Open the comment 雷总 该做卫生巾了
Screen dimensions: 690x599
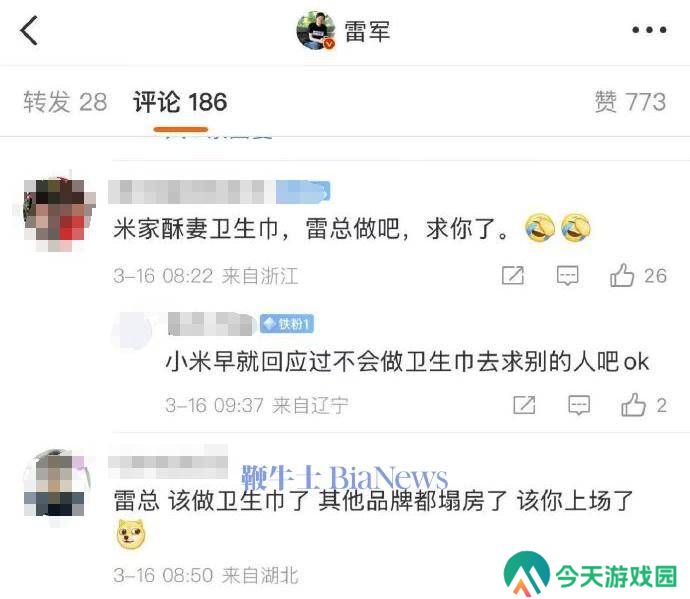click(373, 501)
